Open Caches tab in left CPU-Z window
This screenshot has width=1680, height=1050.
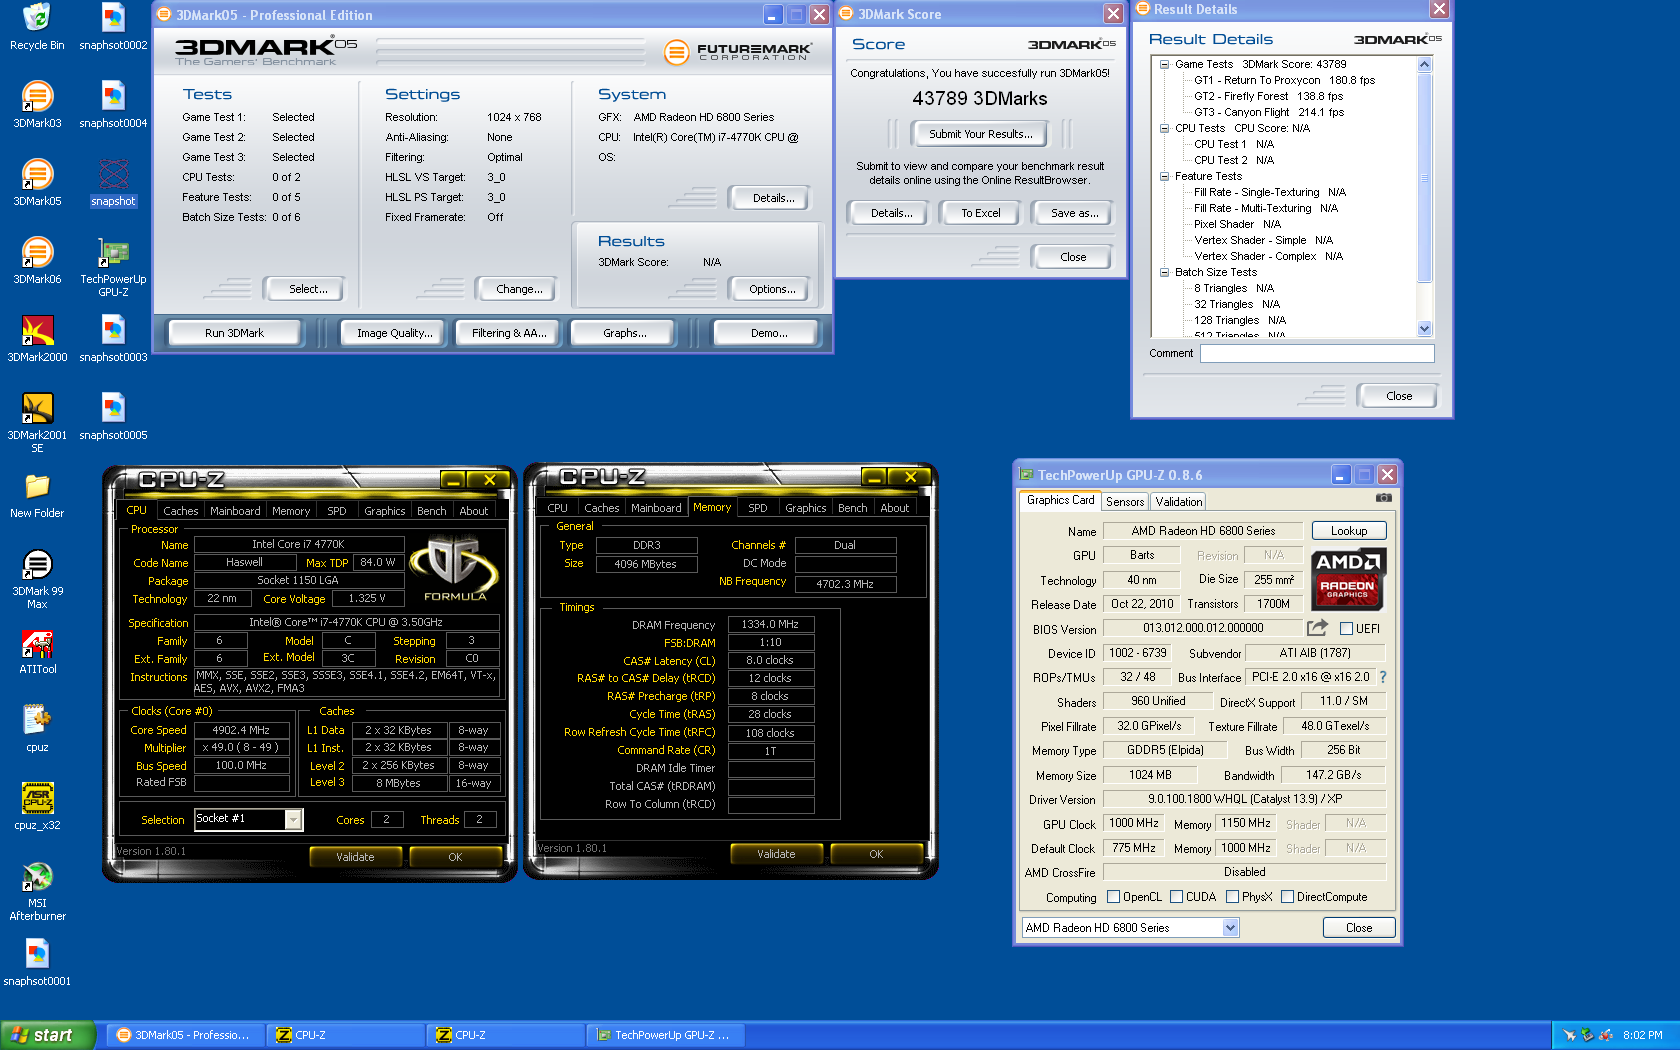click(181, 511)
